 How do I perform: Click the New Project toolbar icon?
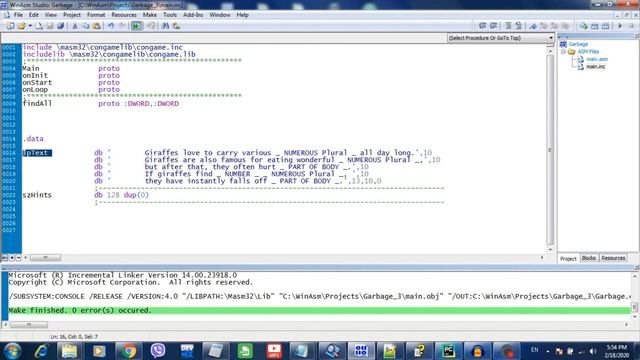pos(10,26)
